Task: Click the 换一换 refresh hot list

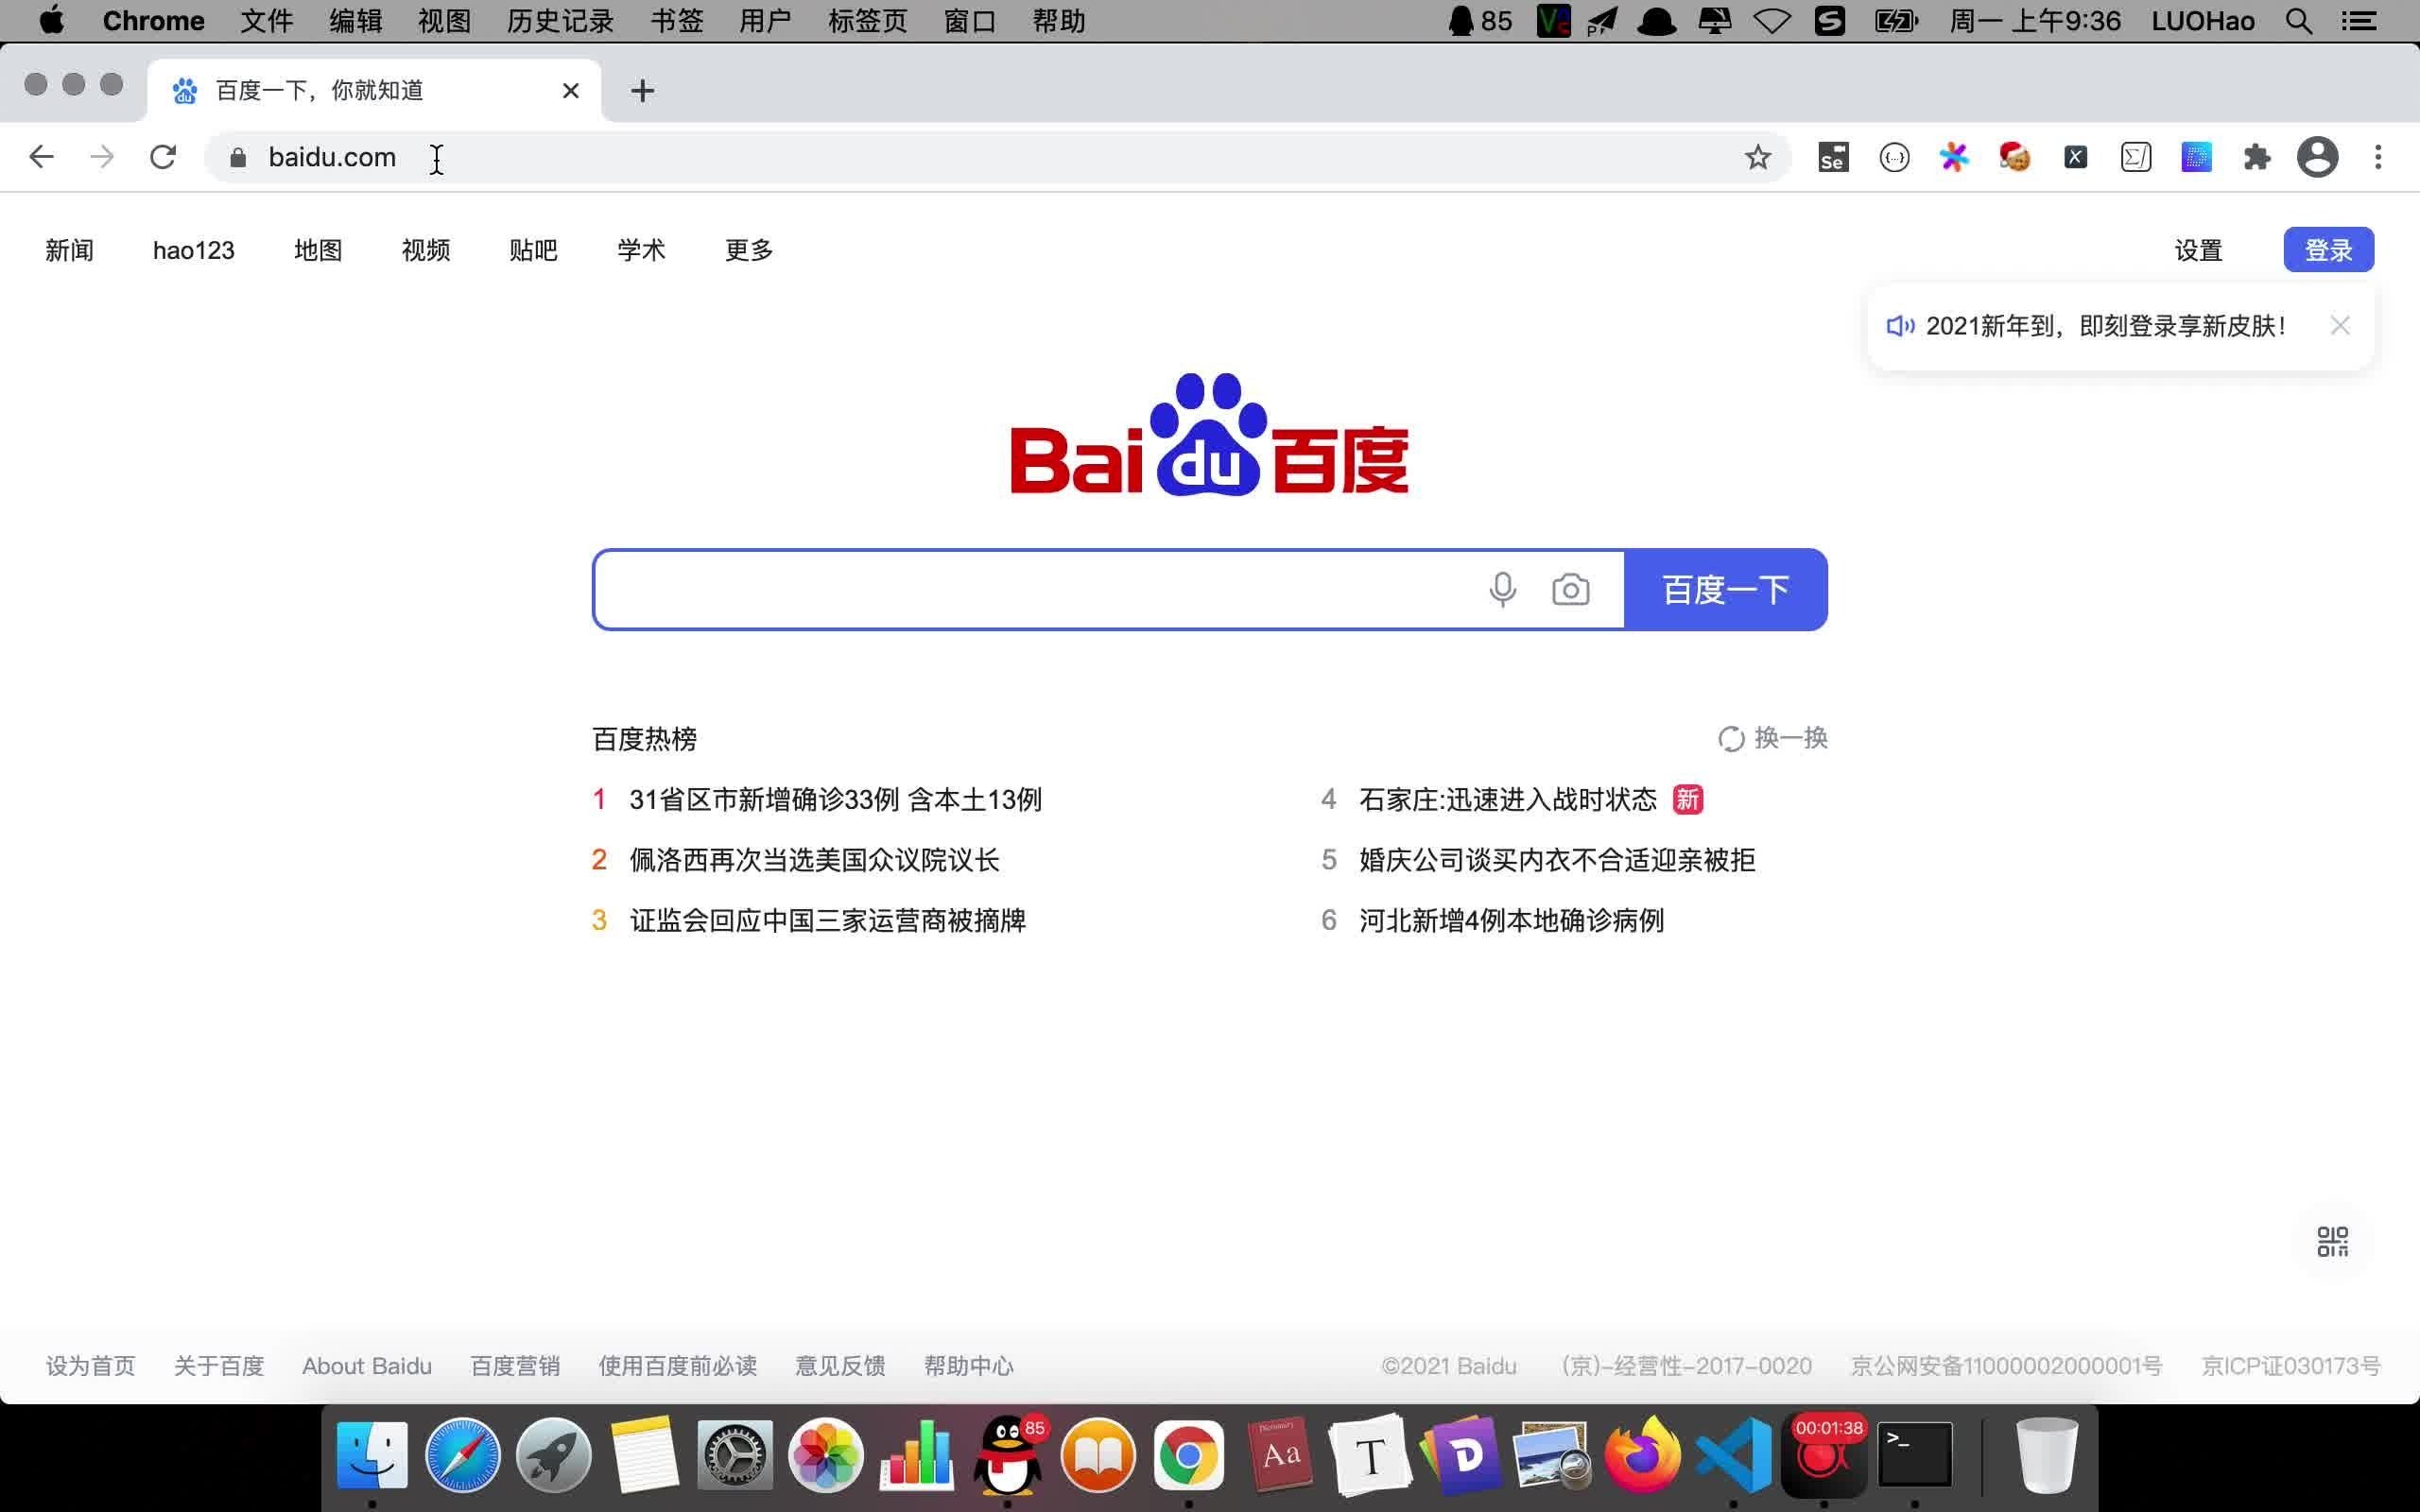Action: (1773, 738)
